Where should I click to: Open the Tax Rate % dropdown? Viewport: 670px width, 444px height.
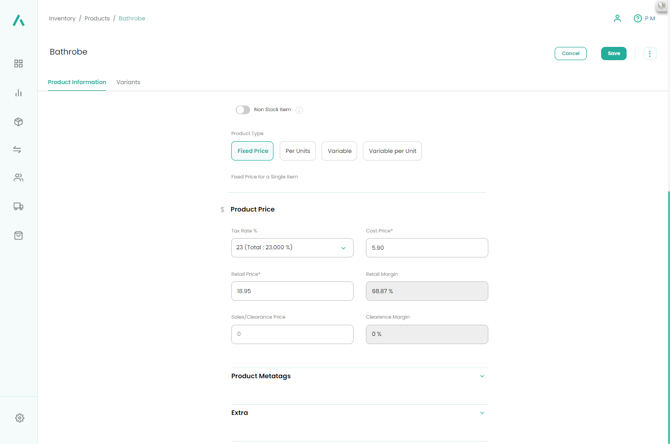(292, 248)
